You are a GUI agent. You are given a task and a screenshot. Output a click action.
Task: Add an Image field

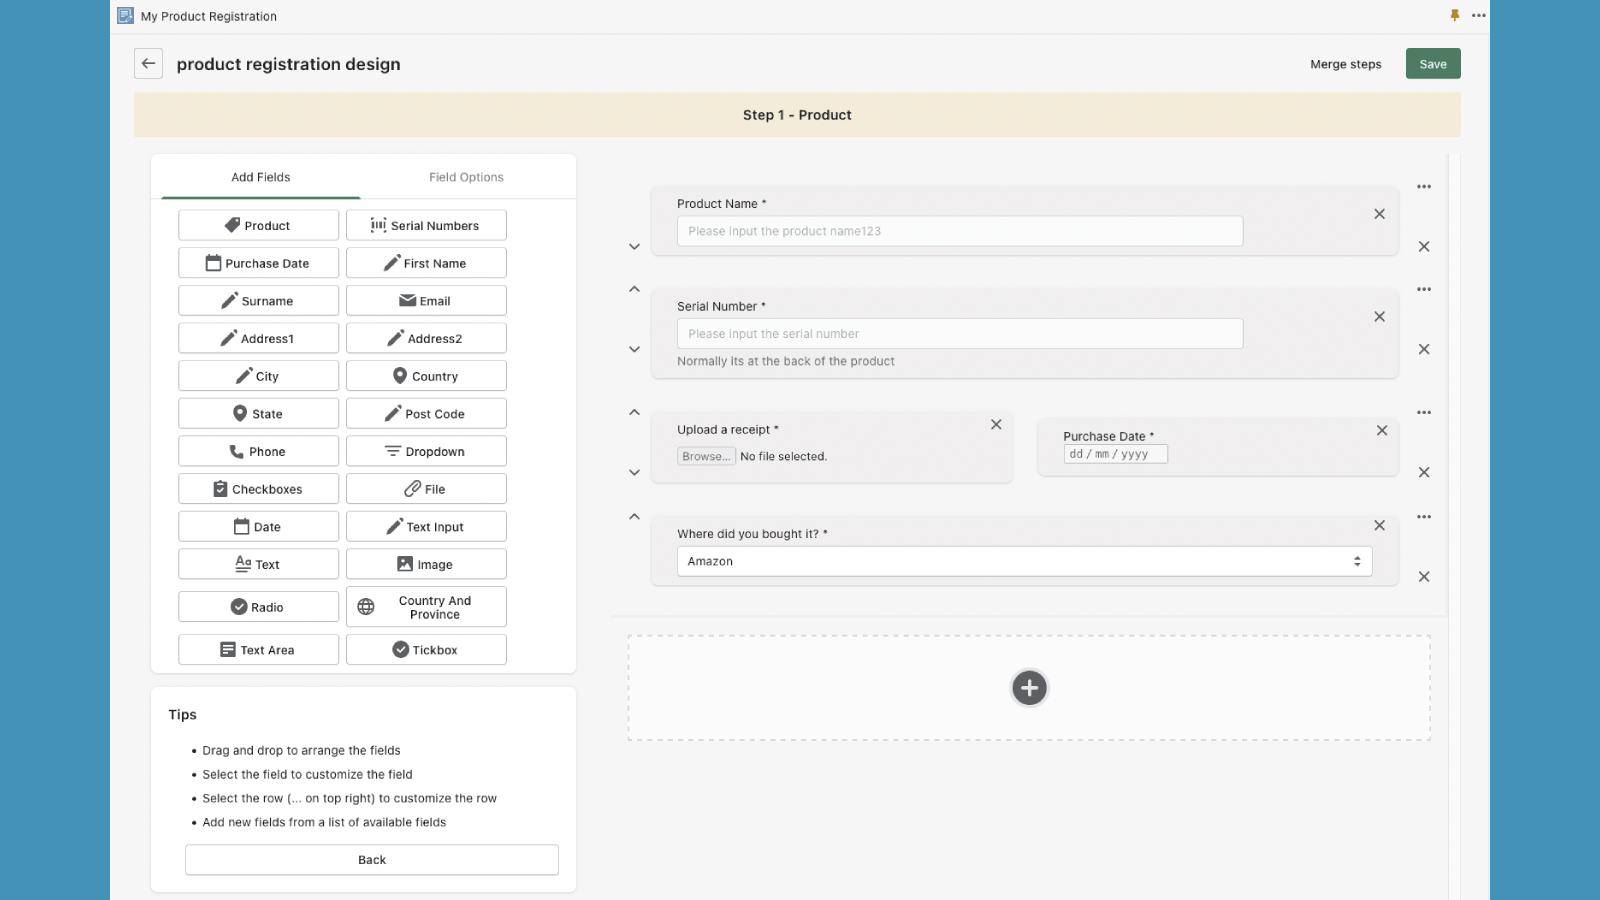tap(426, 563)
